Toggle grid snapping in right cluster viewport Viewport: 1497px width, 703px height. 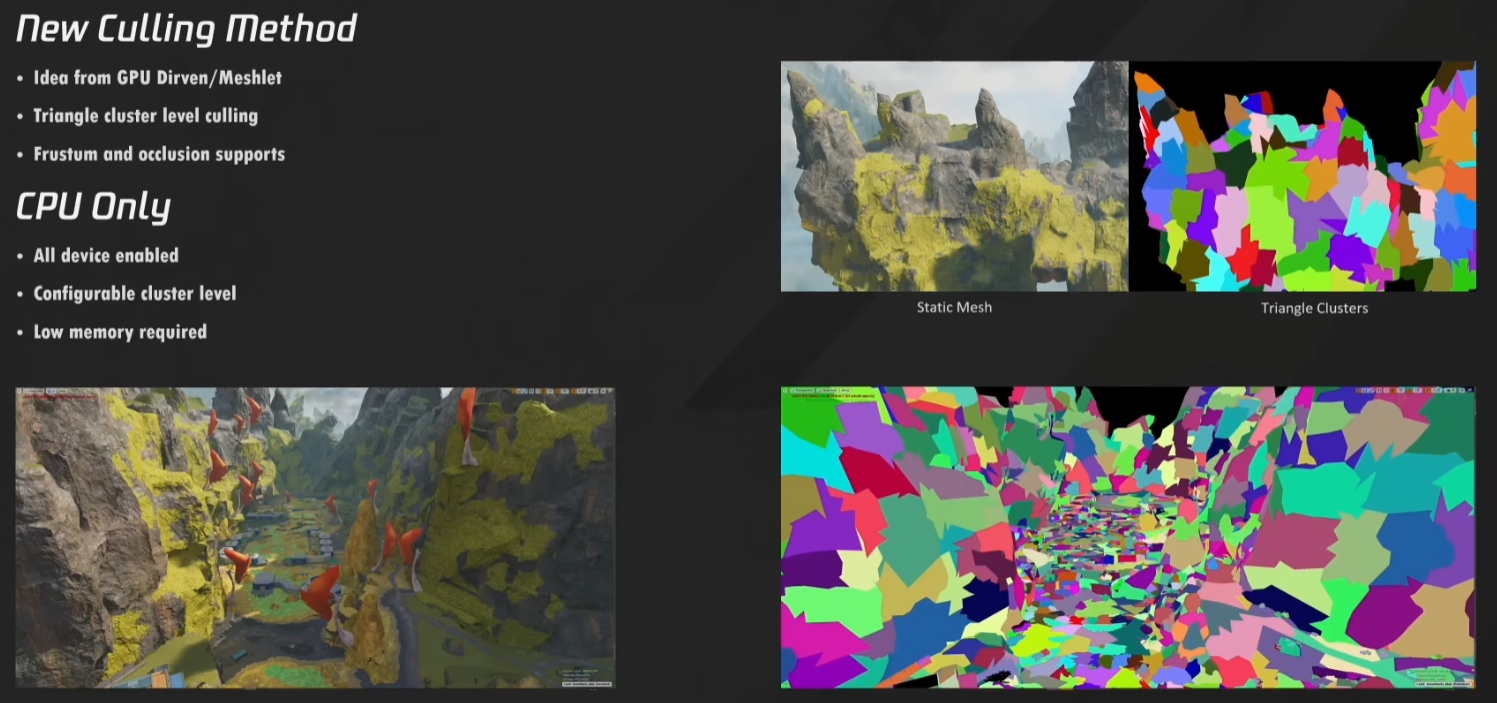[1394, 391]
